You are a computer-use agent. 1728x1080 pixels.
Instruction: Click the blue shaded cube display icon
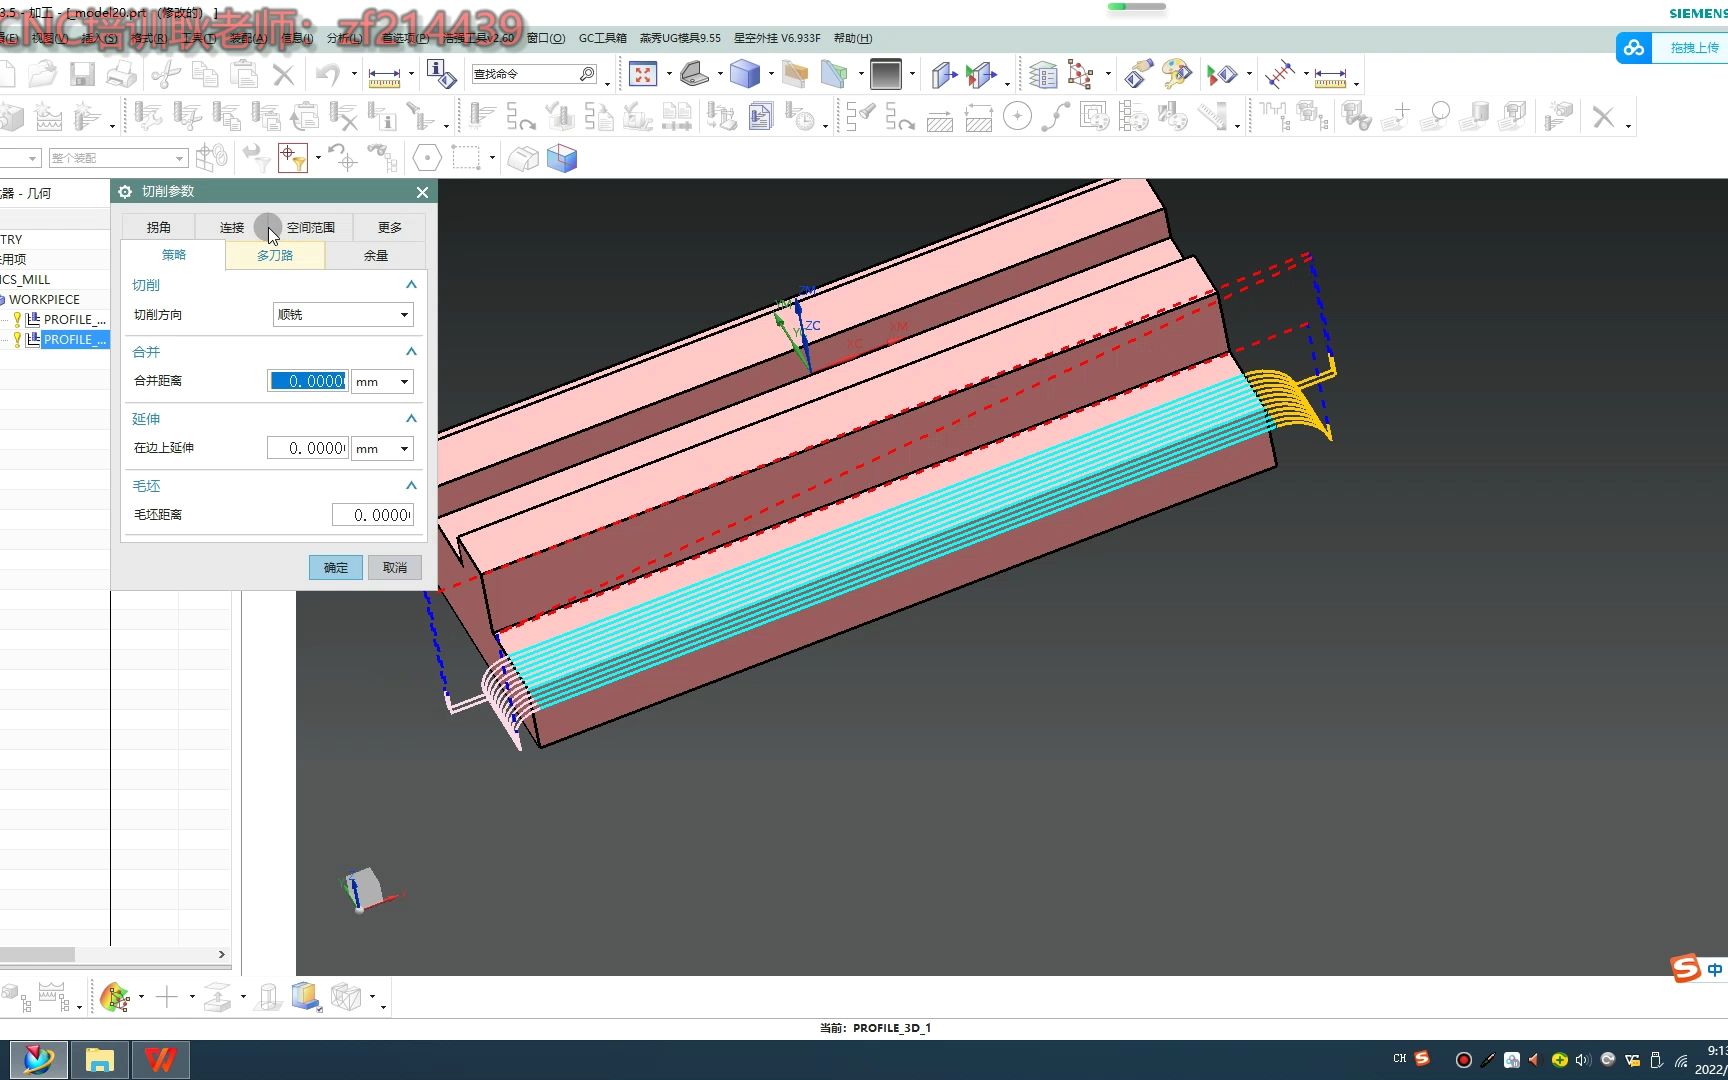[x=746, y=73]
